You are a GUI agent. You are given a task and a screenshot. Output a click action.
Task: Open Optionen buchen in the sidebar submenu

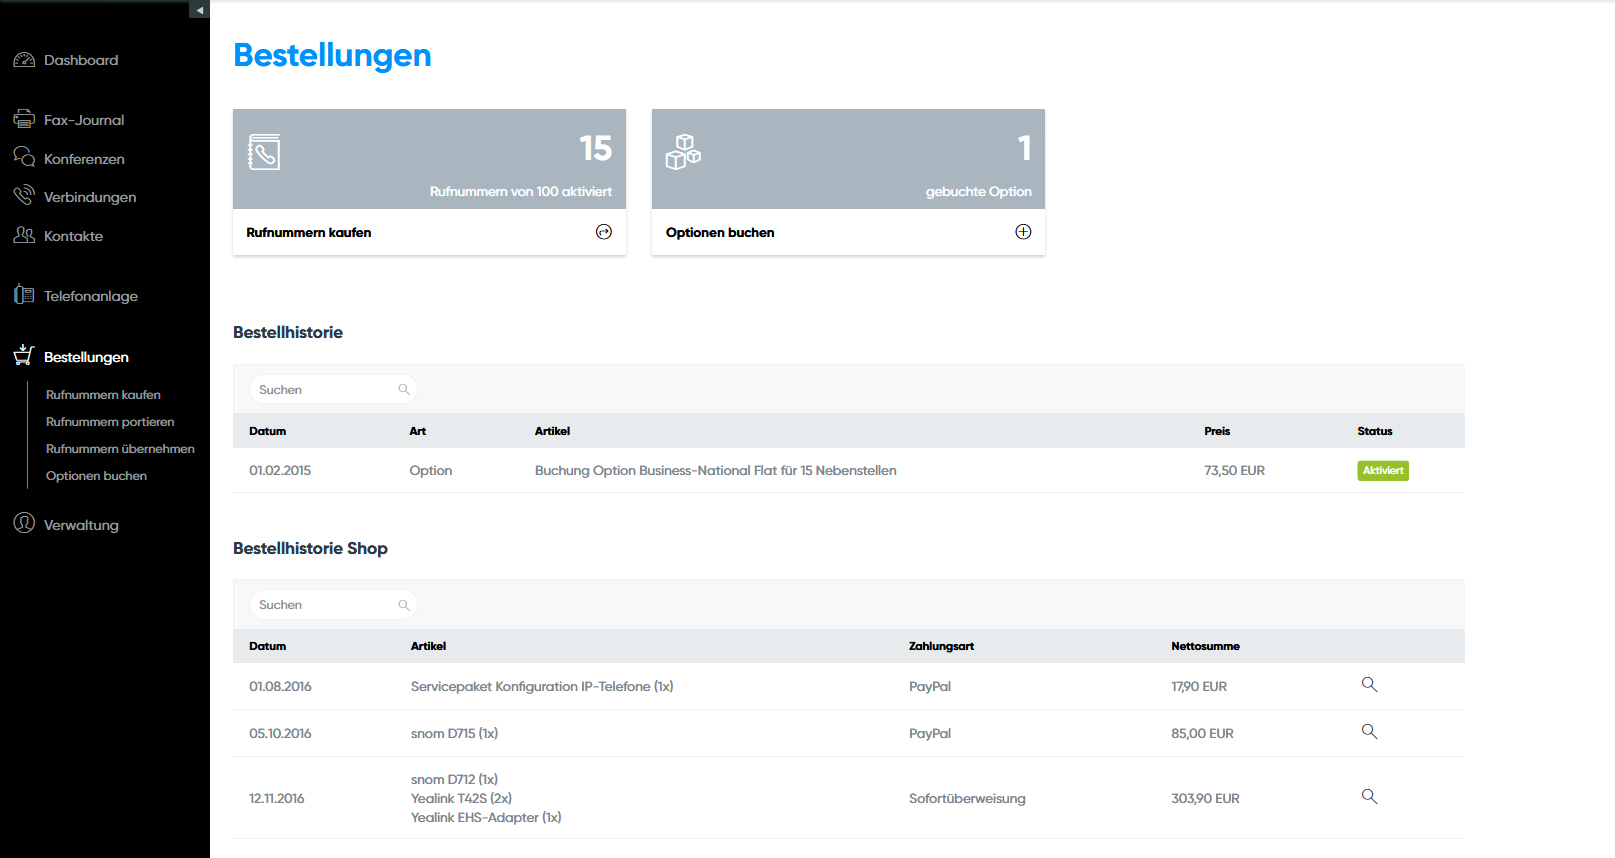tap(96, 476)
